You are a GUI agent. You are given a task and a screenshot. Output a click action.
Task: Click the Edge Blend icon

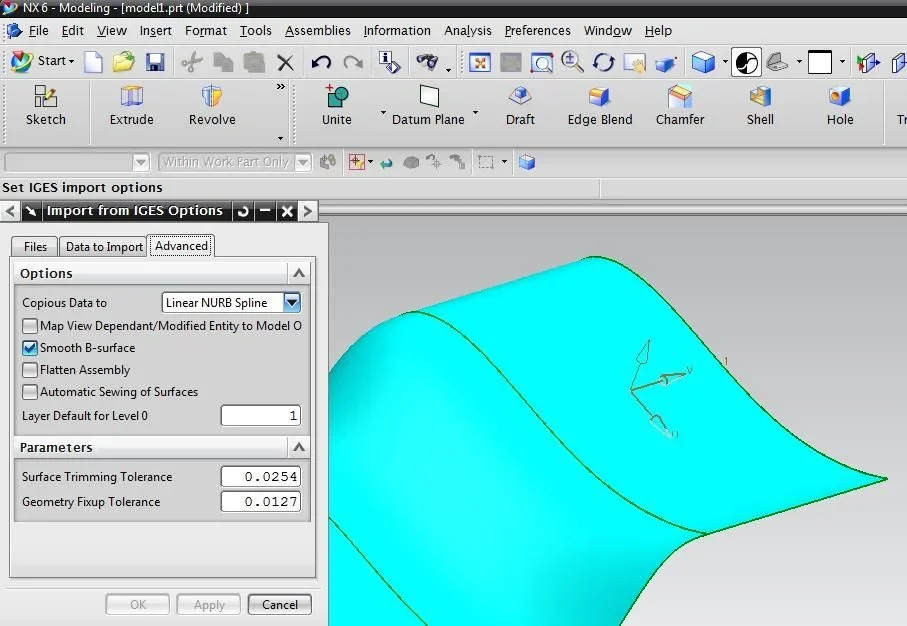599,98
